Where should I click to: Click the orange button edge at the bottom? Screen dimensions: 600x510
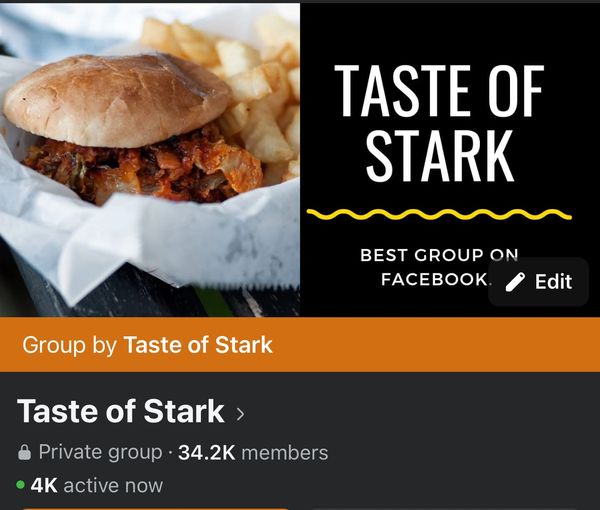155,508
